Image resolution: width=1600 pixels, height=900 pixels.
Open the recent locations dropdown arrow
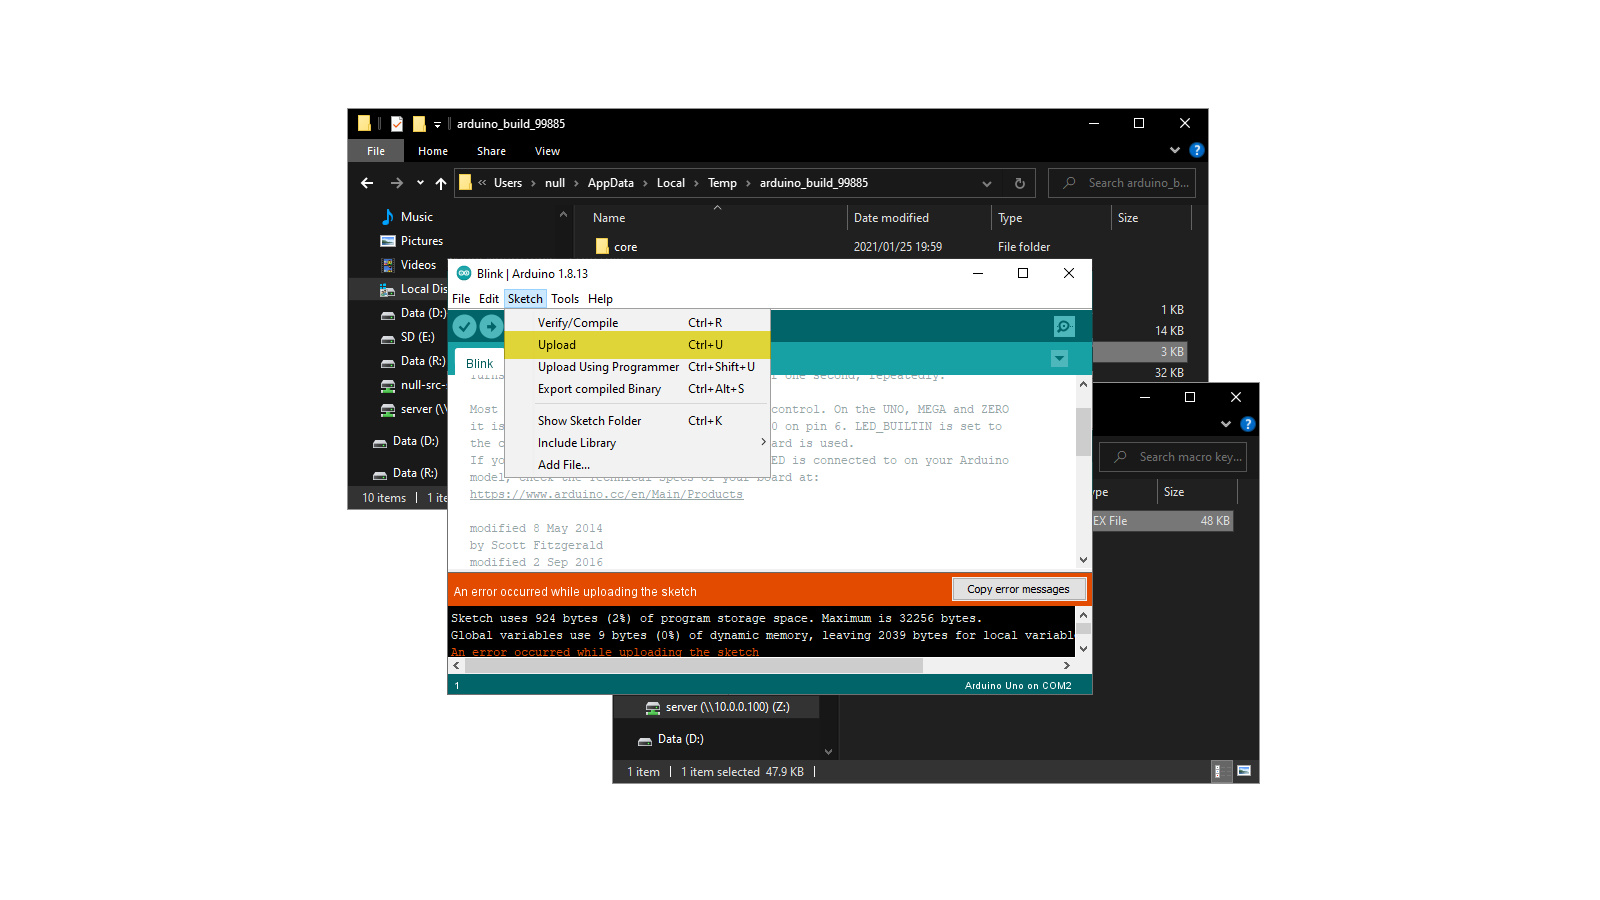click(x=420, y=183)
